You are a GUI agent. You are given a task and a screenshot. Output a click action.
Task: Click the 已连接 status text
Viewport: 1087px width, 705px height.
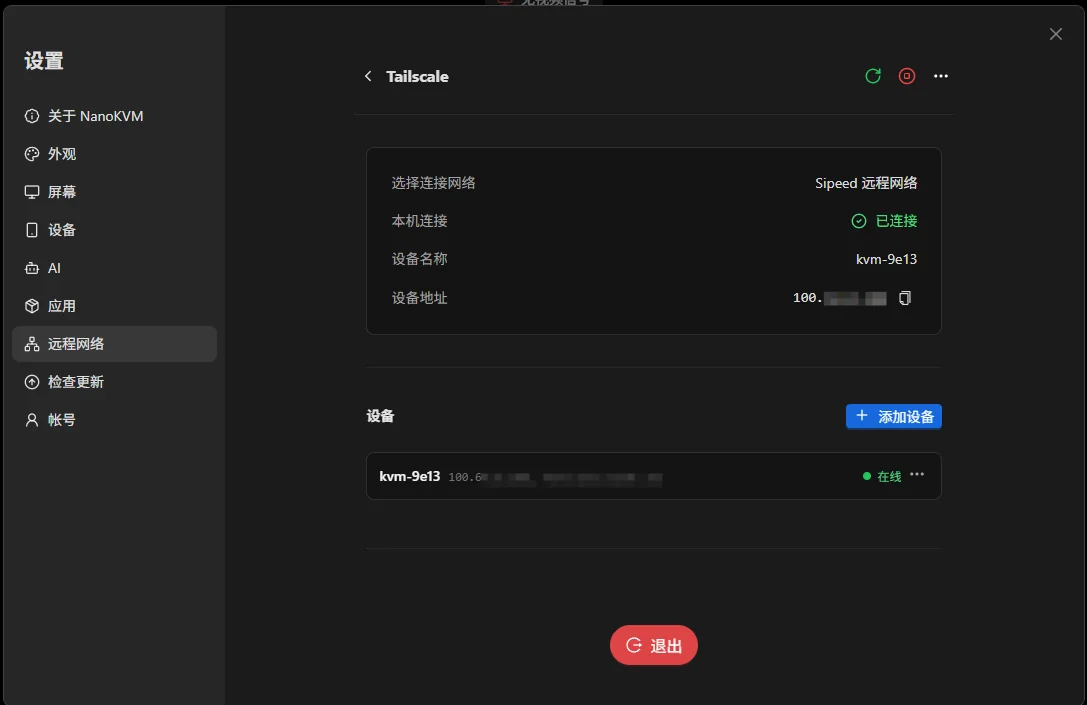click(x=896, y=221)
